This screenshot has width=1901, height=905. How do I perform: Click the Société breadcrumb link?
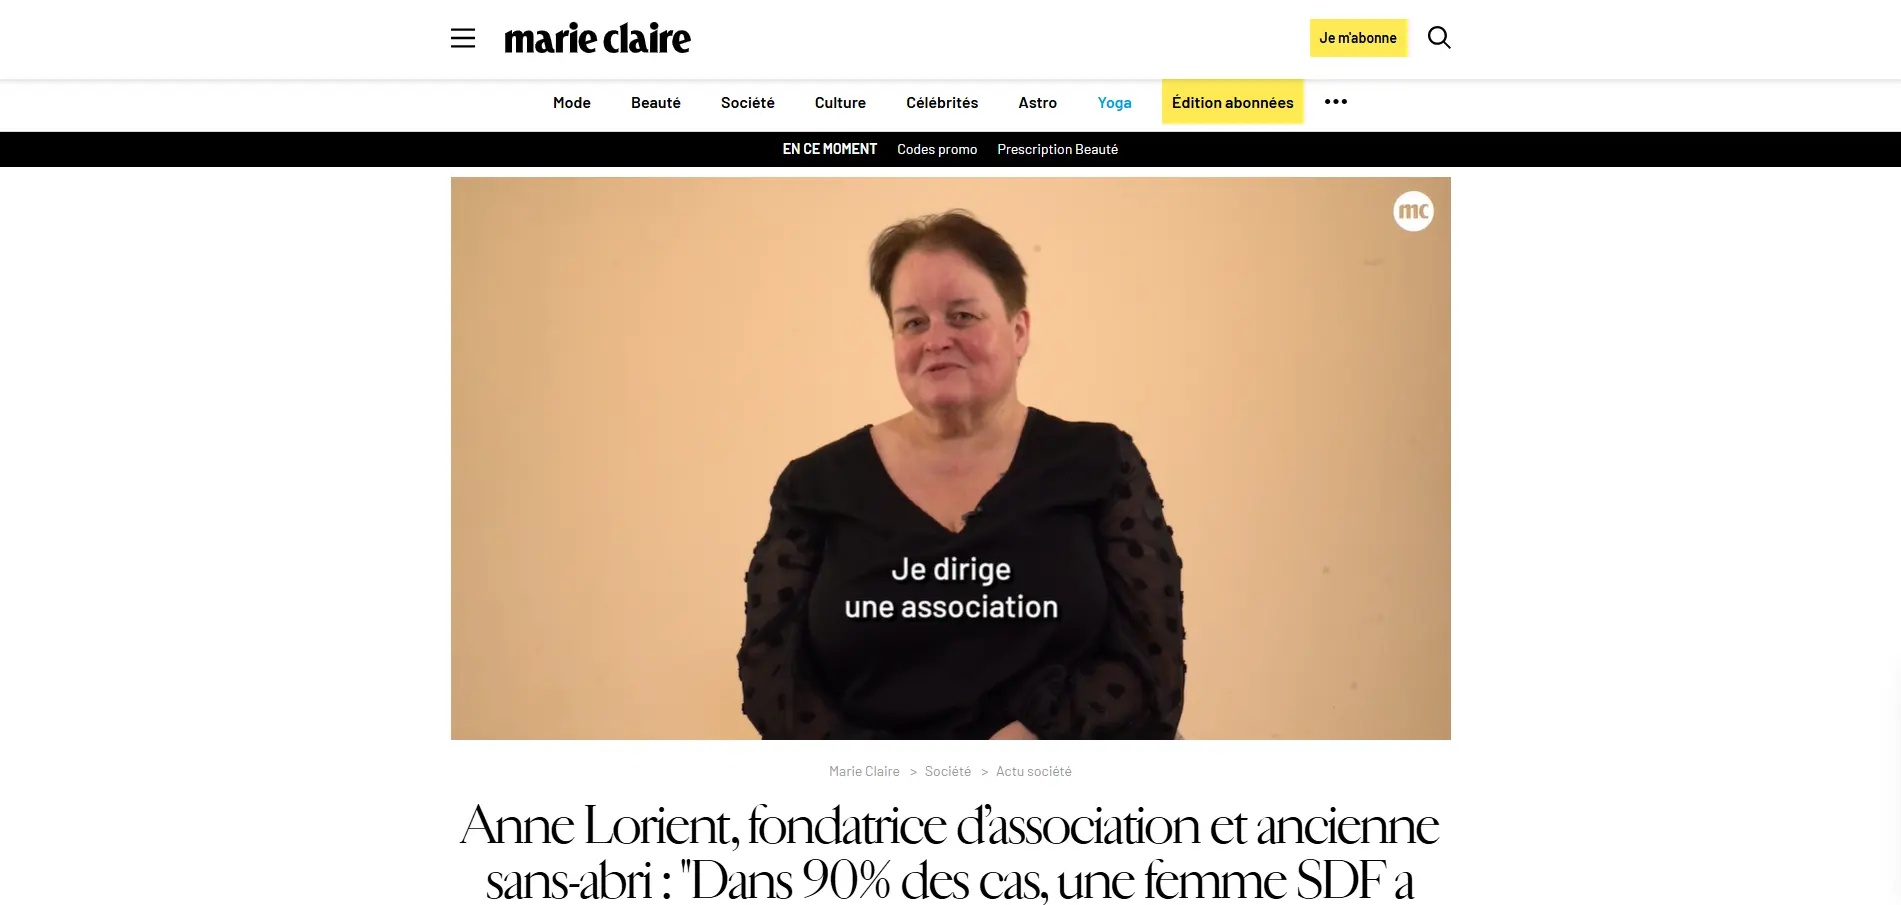pos(948,771)
